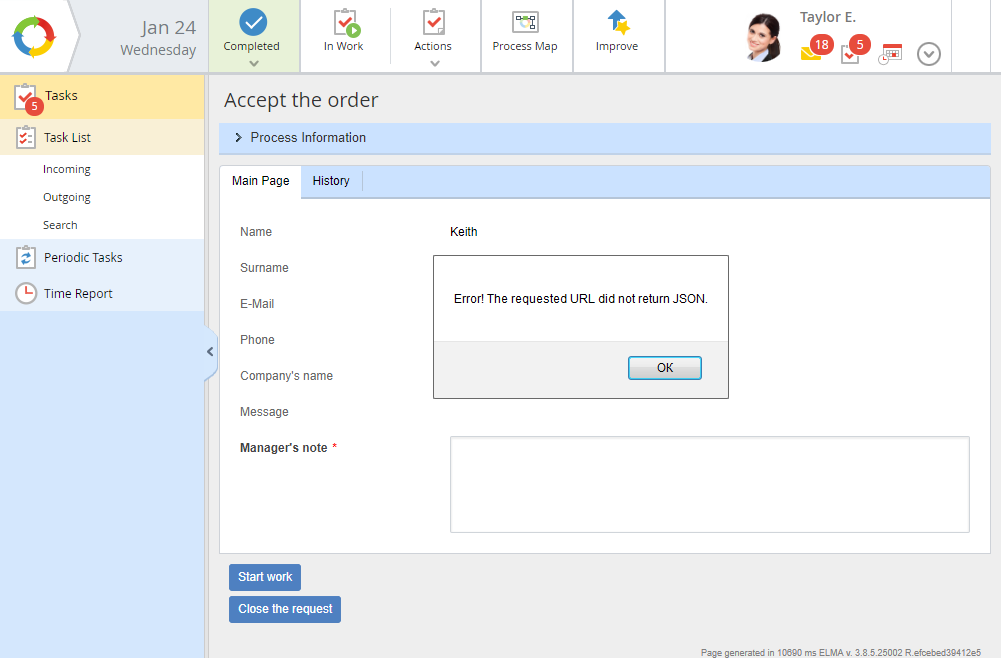Image resolution: width=1001 pixels, height=658 pixels.
Task: Click the Start work button
Action: point(265,577)
